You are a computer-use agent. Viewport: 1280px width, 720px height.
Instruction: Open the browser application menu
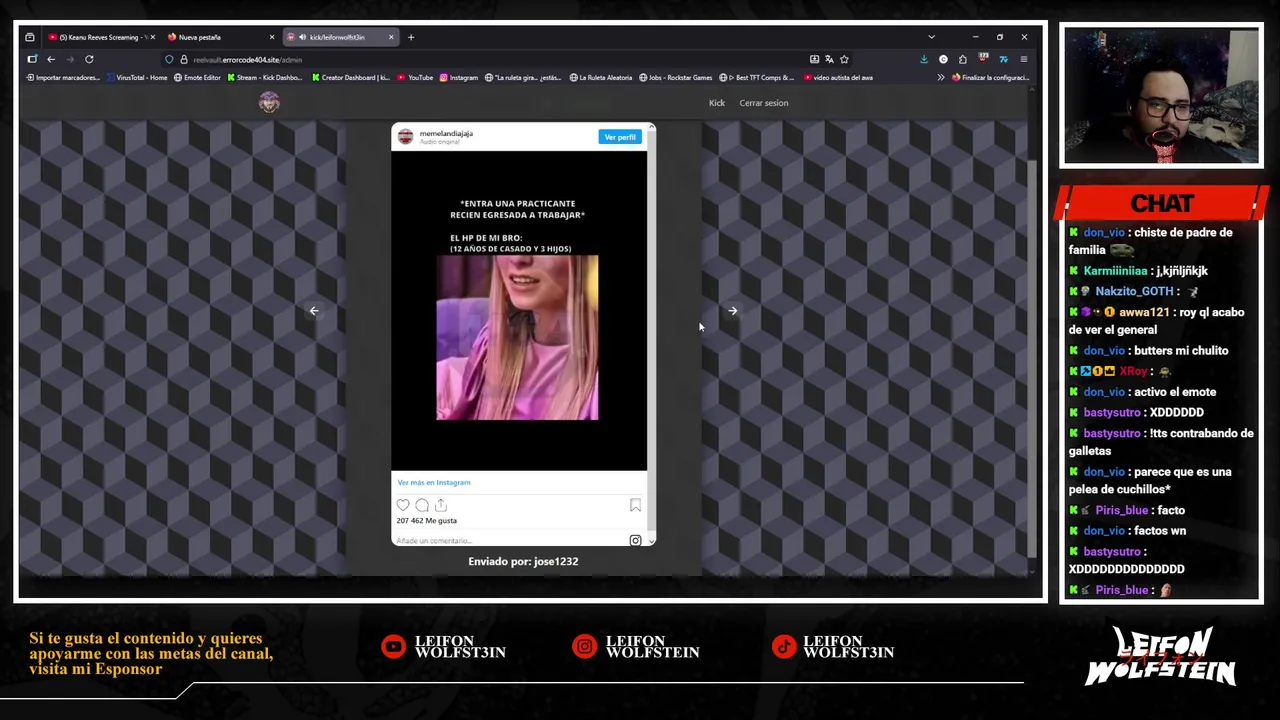click(x=1023, y=59)
